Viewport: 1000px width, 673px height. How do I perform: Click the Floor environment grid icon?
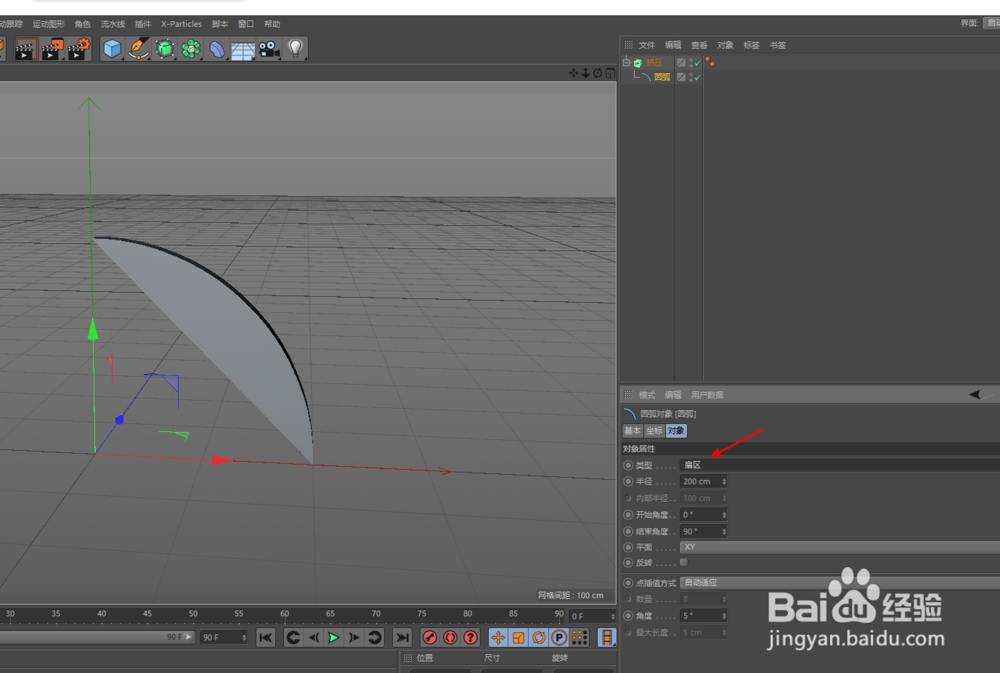(x=243, y=50)
